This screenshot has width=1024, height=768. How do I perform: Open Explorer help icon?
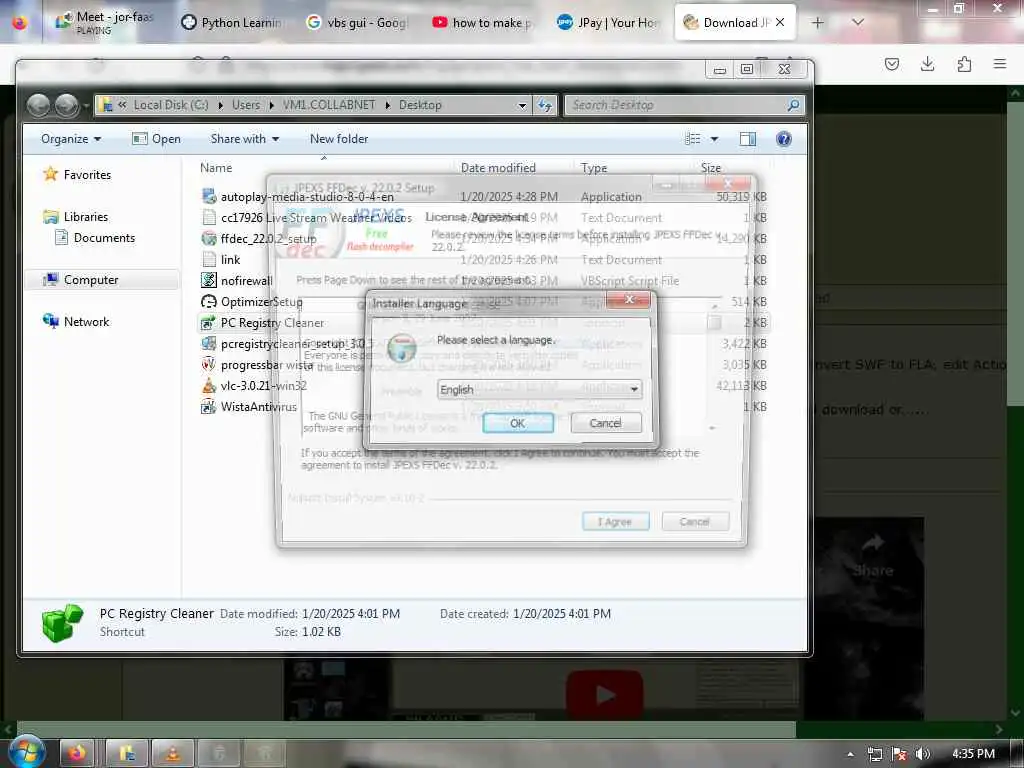coord(784,138)
